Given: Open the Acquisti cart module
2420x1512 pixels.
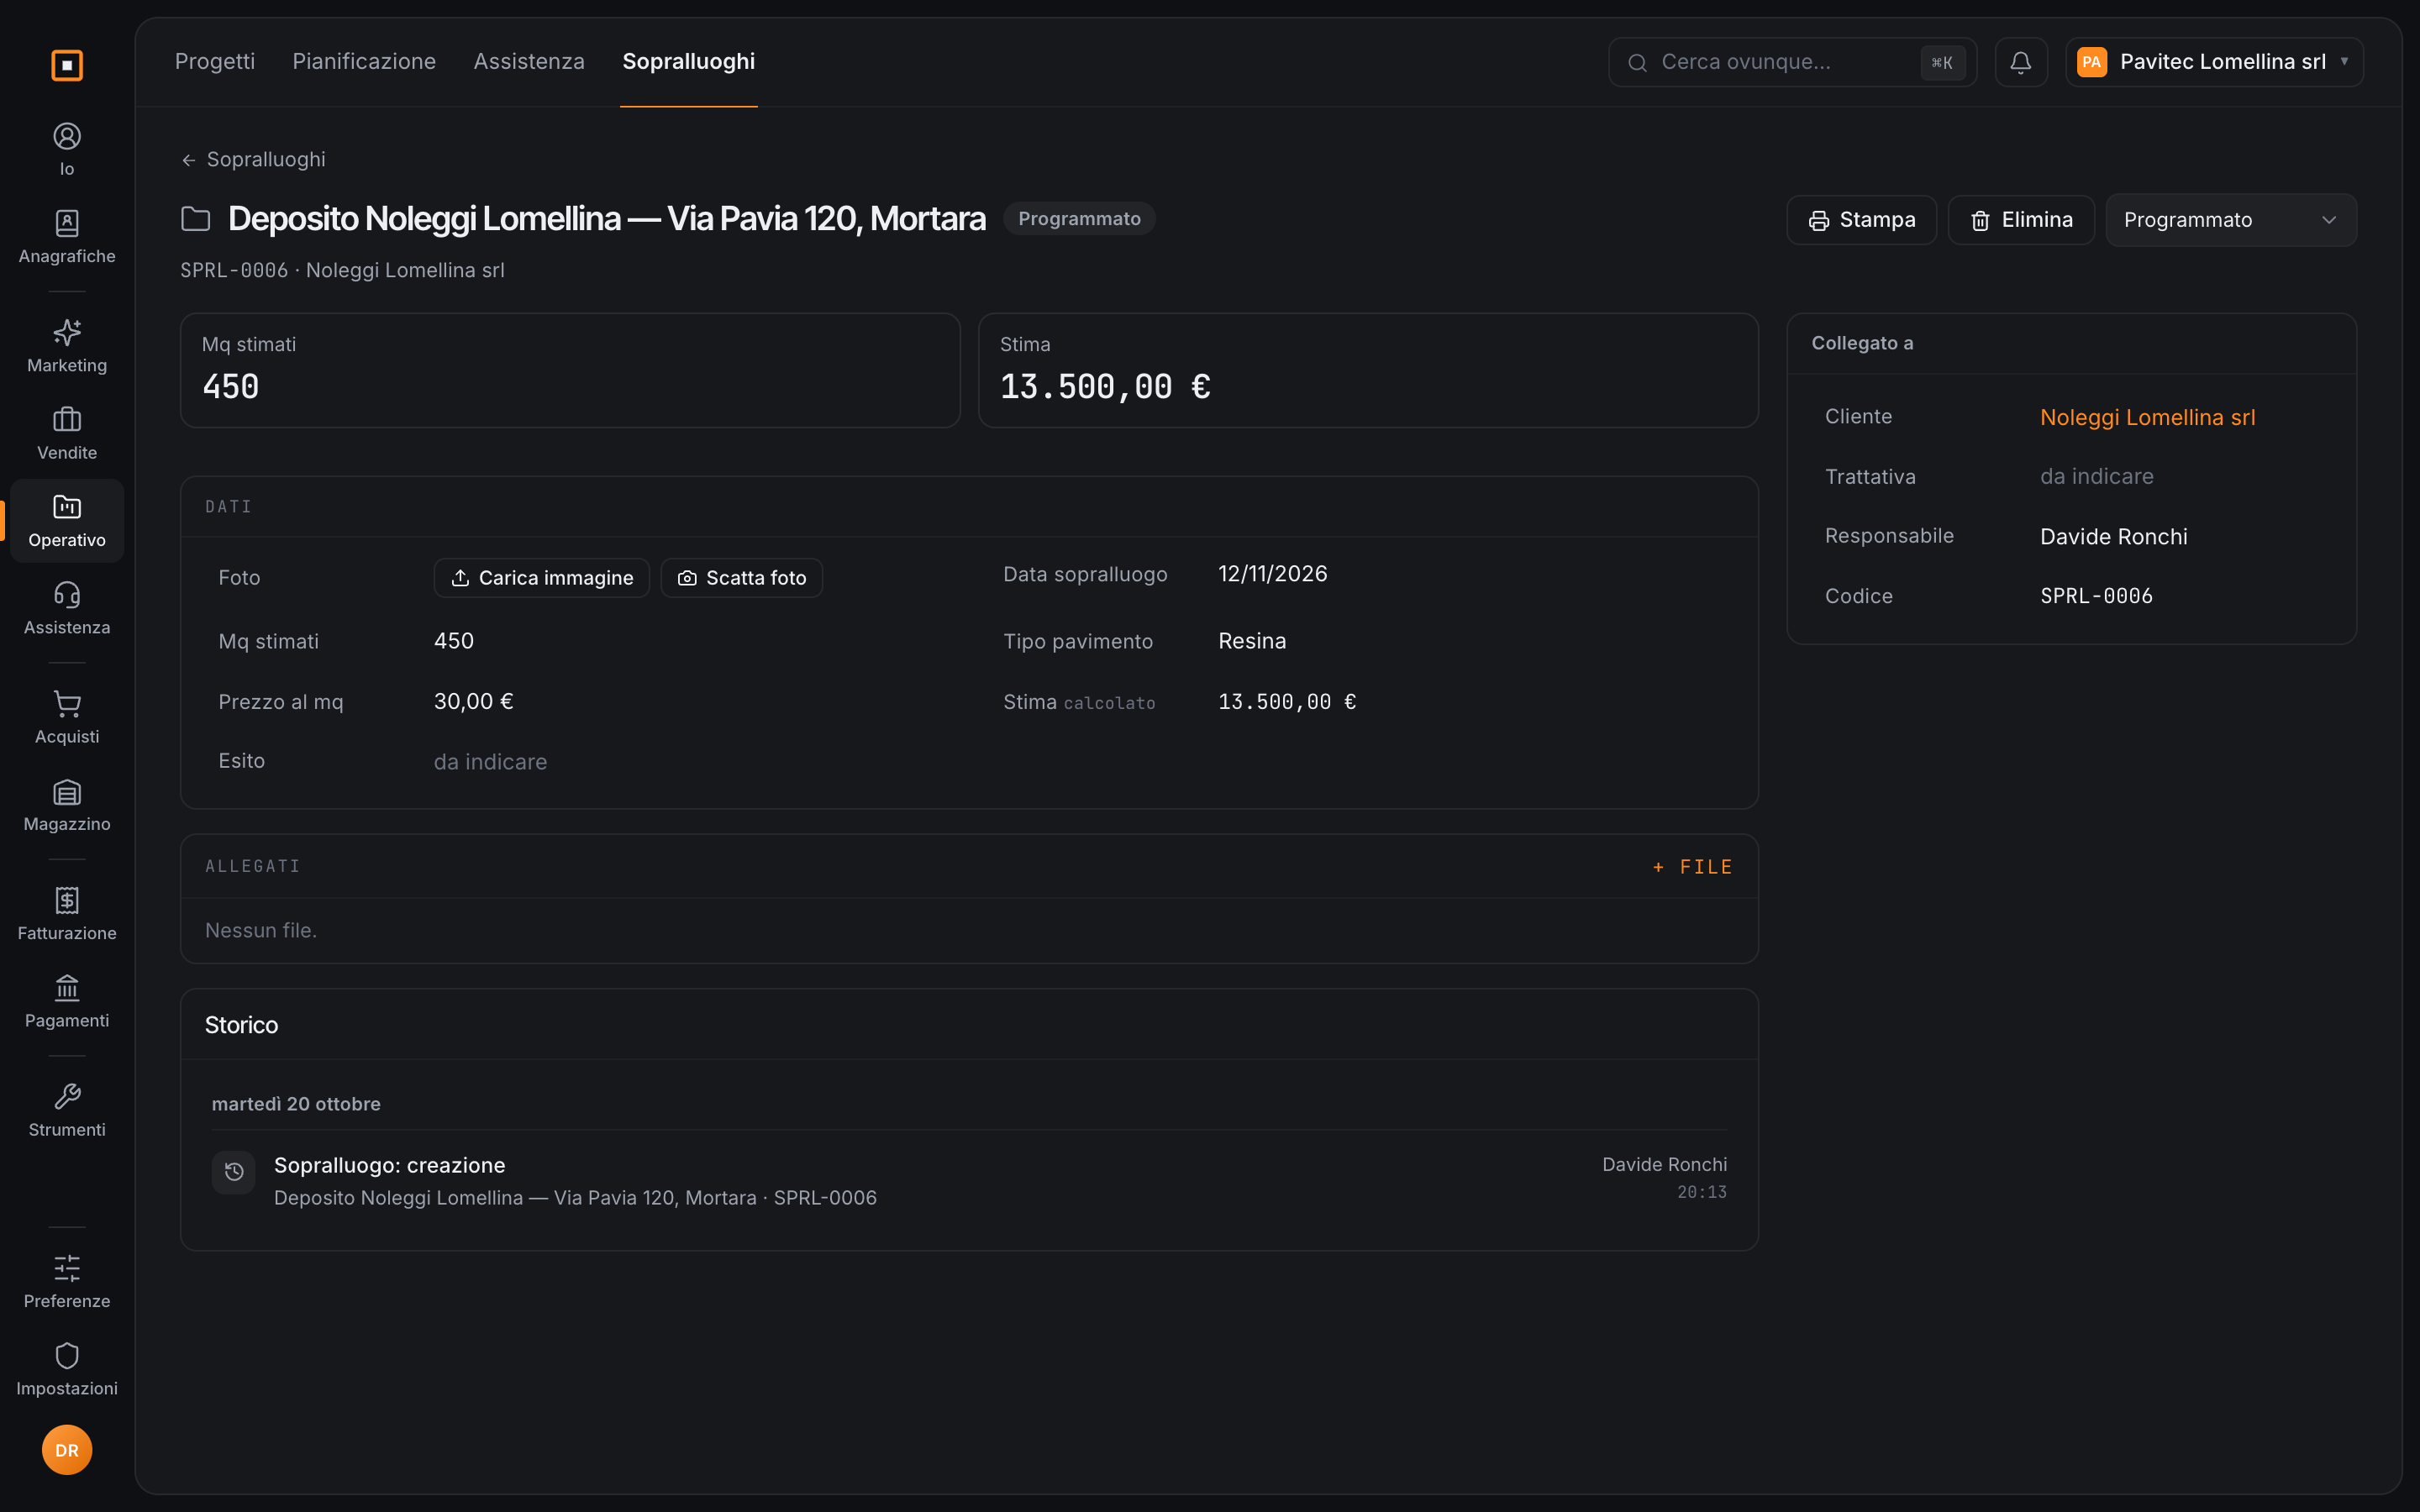Looking at the screenshot, I should tap(67, 717).
